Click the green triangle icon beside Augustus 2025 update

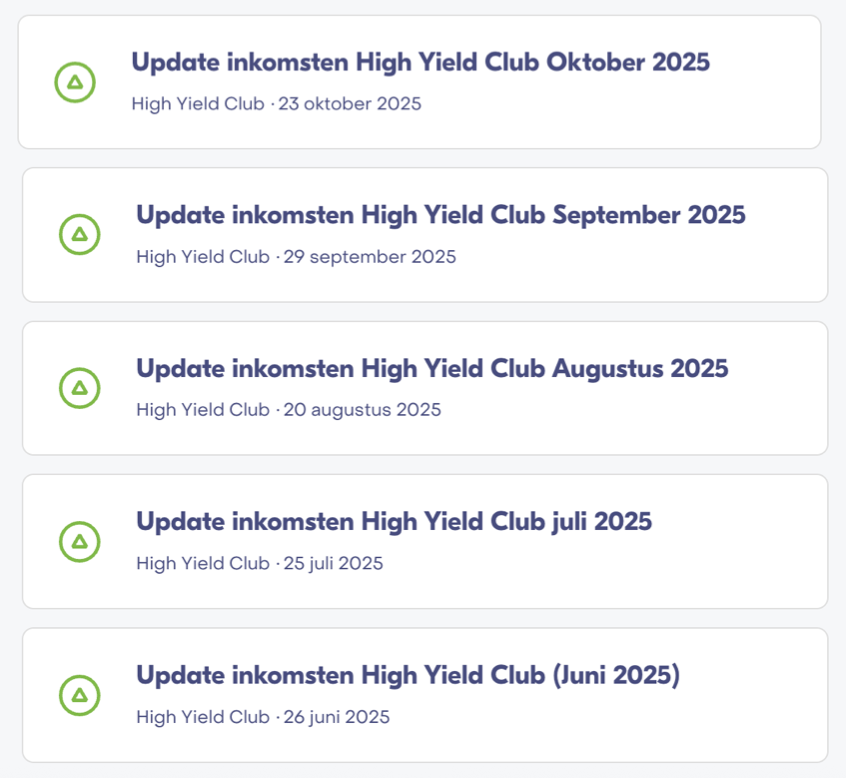pos(80,388)
